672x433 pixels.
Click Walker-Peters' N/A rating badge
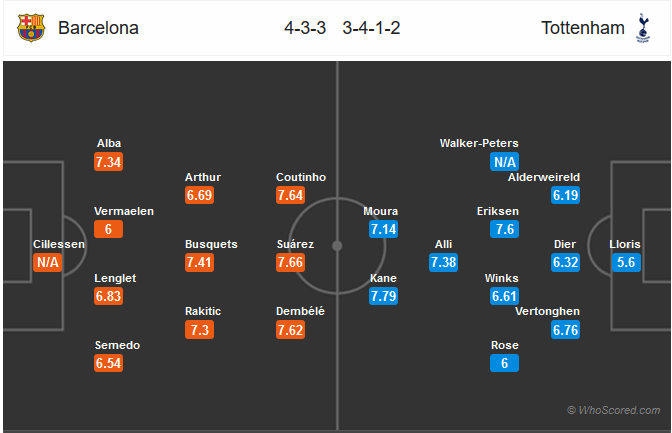coord(504,162)
